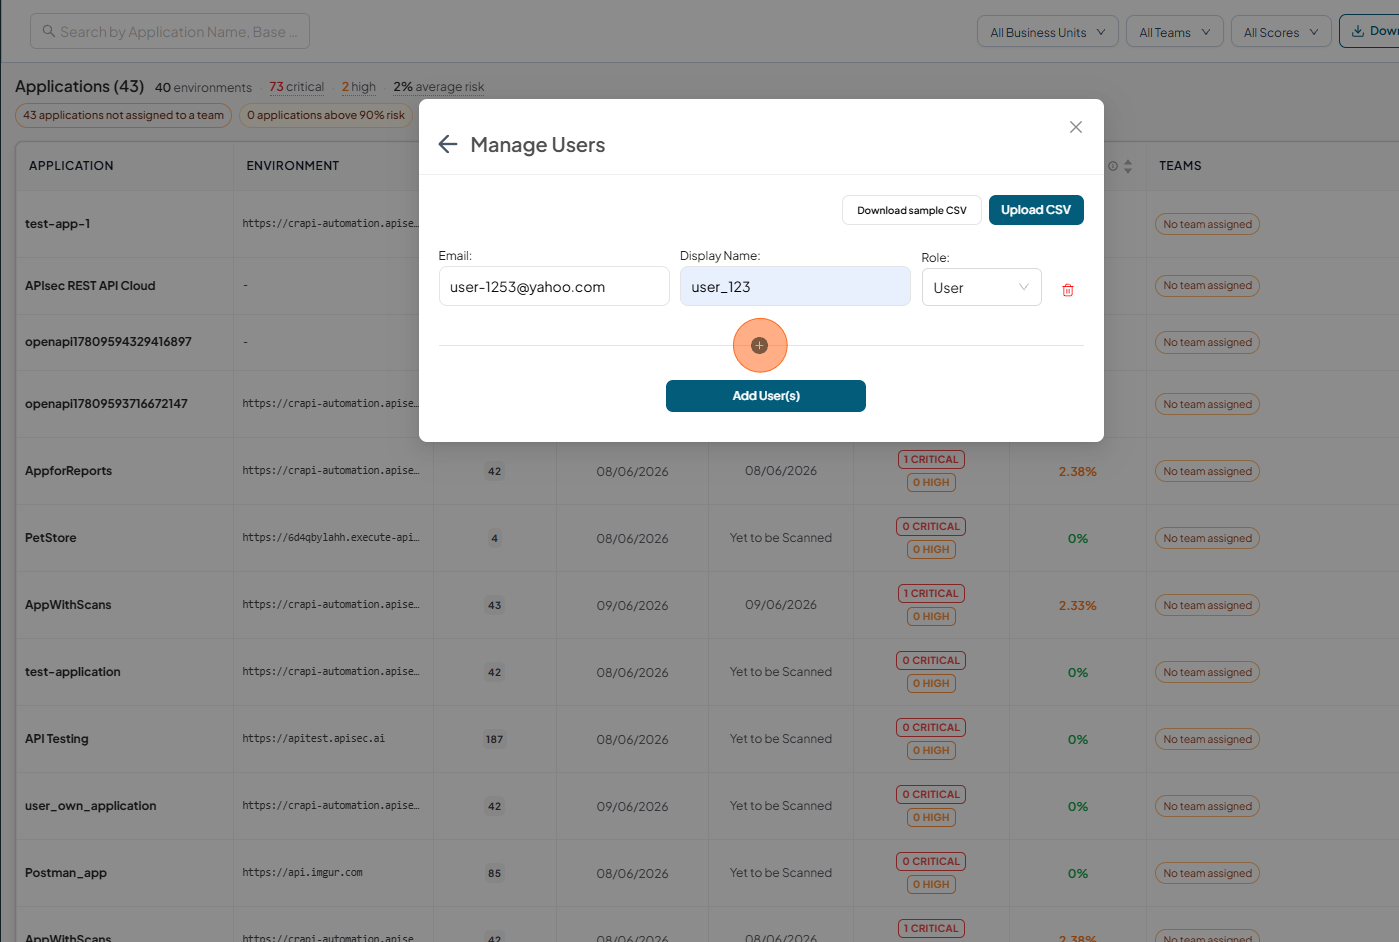1399x942 pixels.
Task: Click 0 HIGH badge in API Testing row
Action: 931,751
